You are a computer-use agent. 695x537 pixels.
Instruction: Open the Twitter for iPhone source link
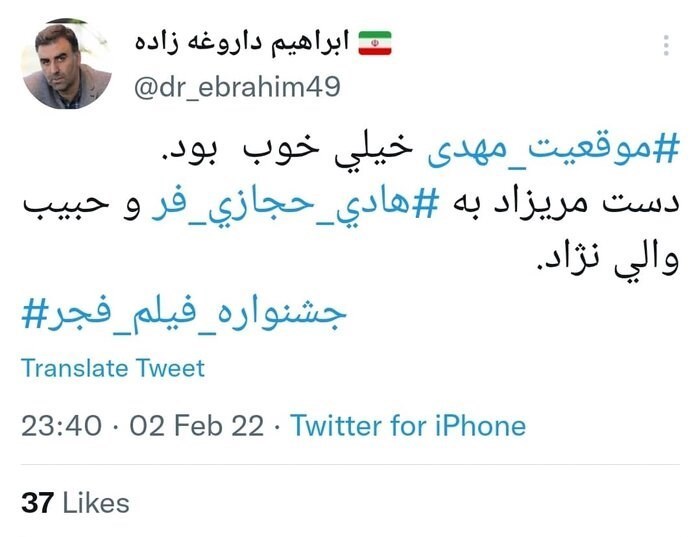(x=408, y=426)
